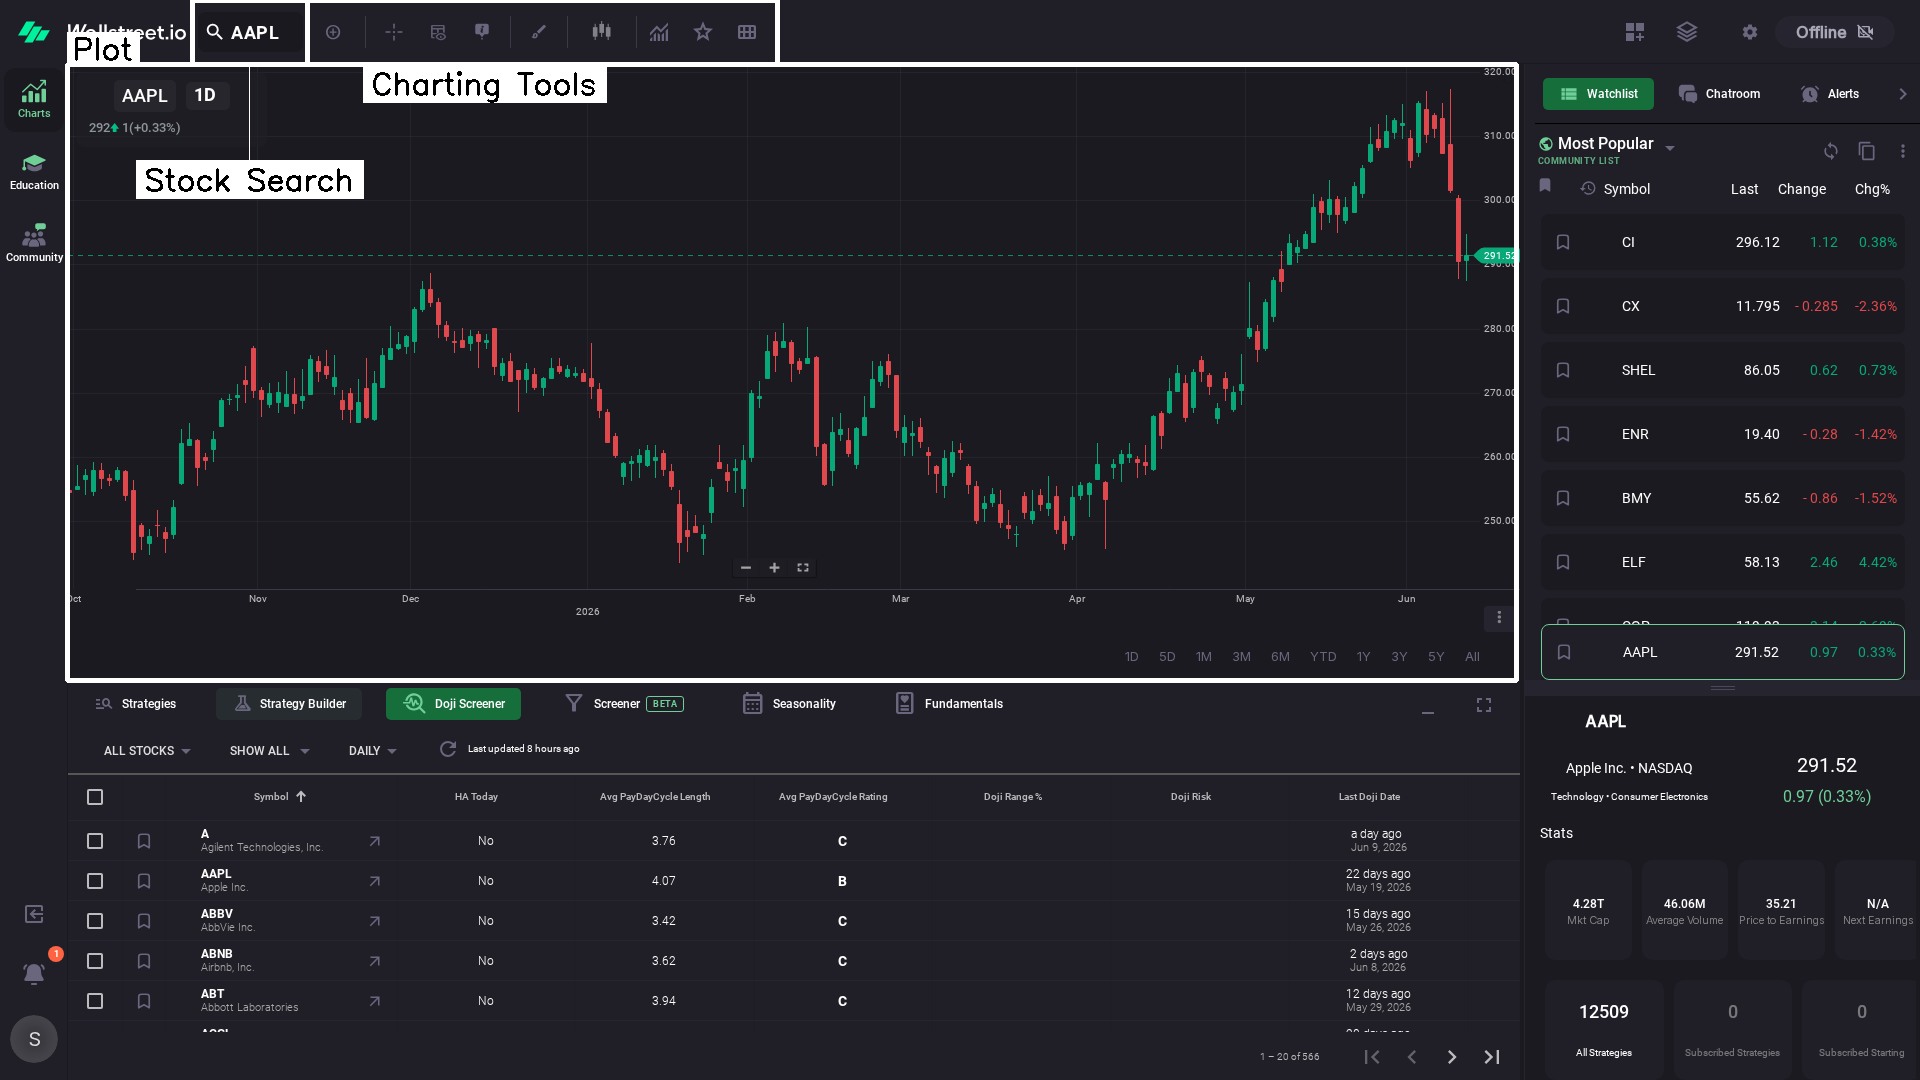Viewport: 1920px width, 1080px height.
Task: Open chart three-dot options menu
Action: tap(1499, 617)
